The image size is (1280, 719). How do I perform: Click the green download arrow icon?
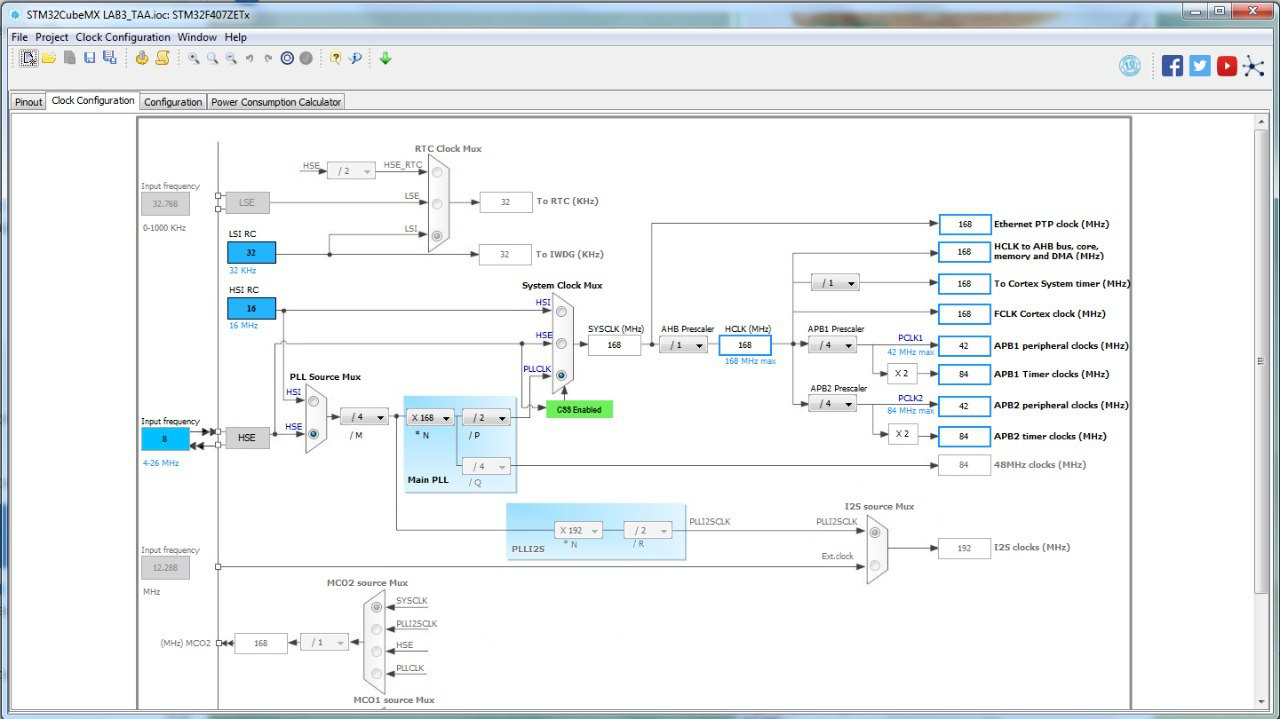[x=385, y=58]
